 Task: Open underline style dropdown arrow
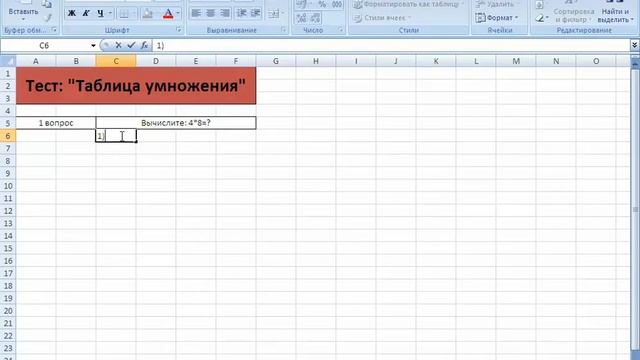pos(110,13)
